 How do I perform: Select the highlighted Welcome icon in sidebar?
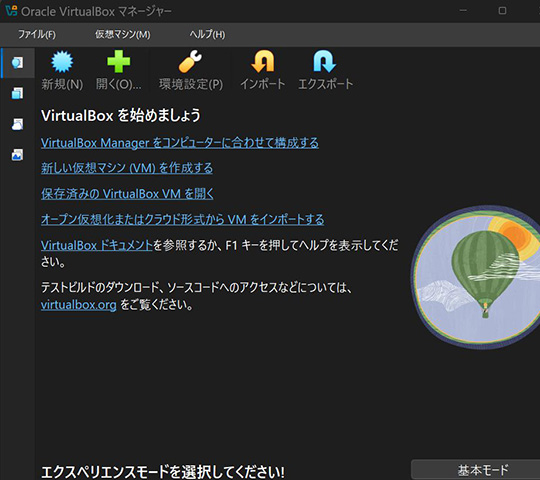click(17, 63)
